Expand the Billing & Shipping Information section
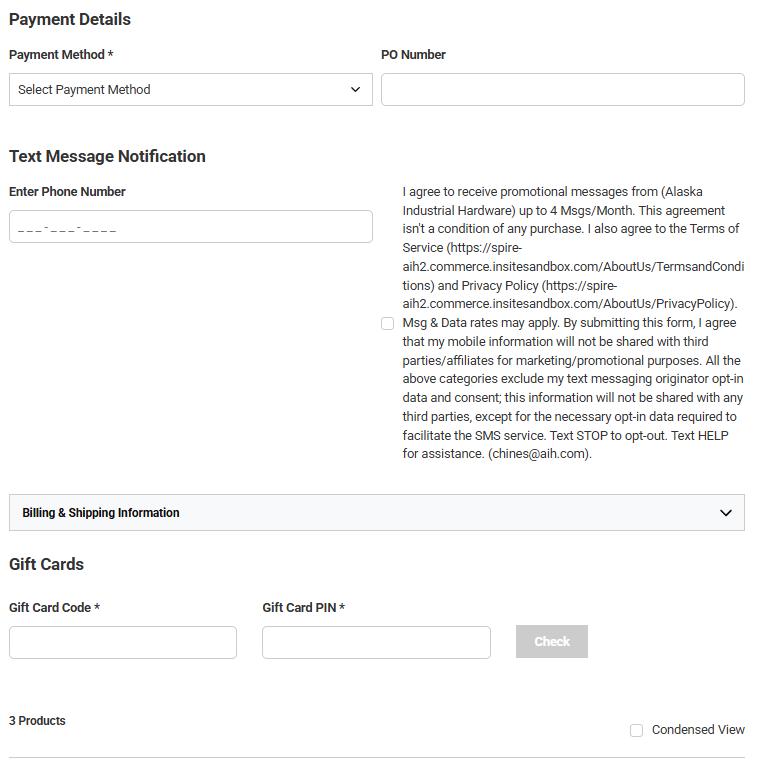Screen dimensions: 766x761 [x=376, y=513]
